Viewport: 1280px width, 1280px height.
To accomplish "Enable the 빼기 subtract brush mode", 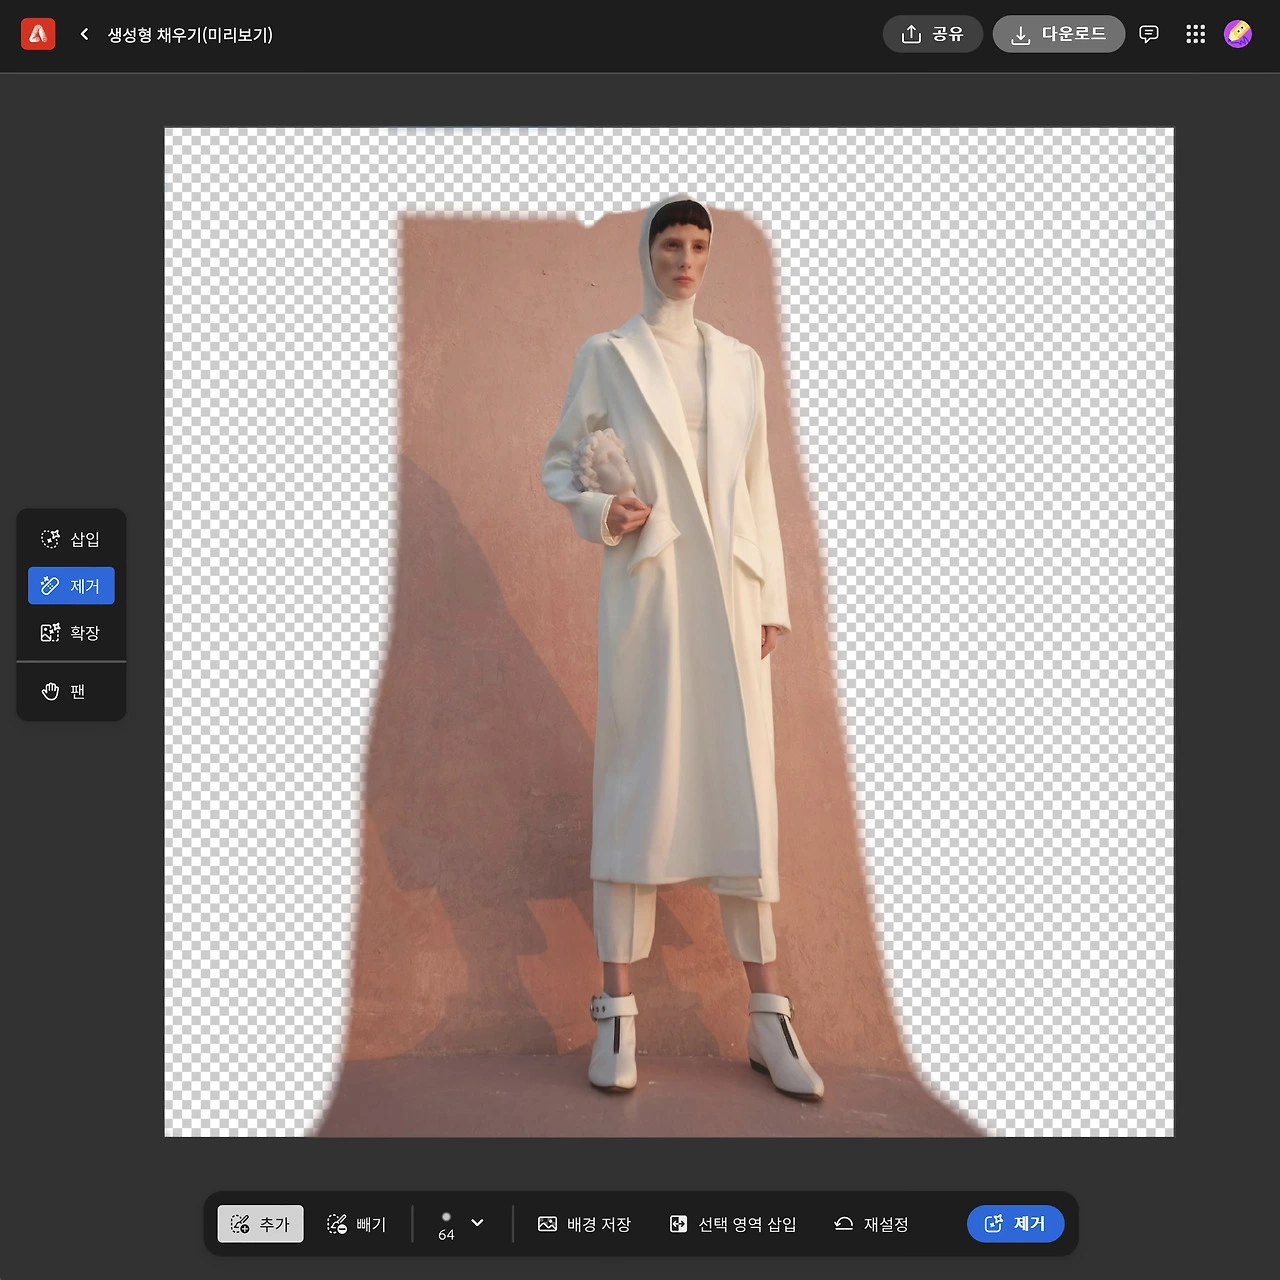I will (x=357, y=1224).
